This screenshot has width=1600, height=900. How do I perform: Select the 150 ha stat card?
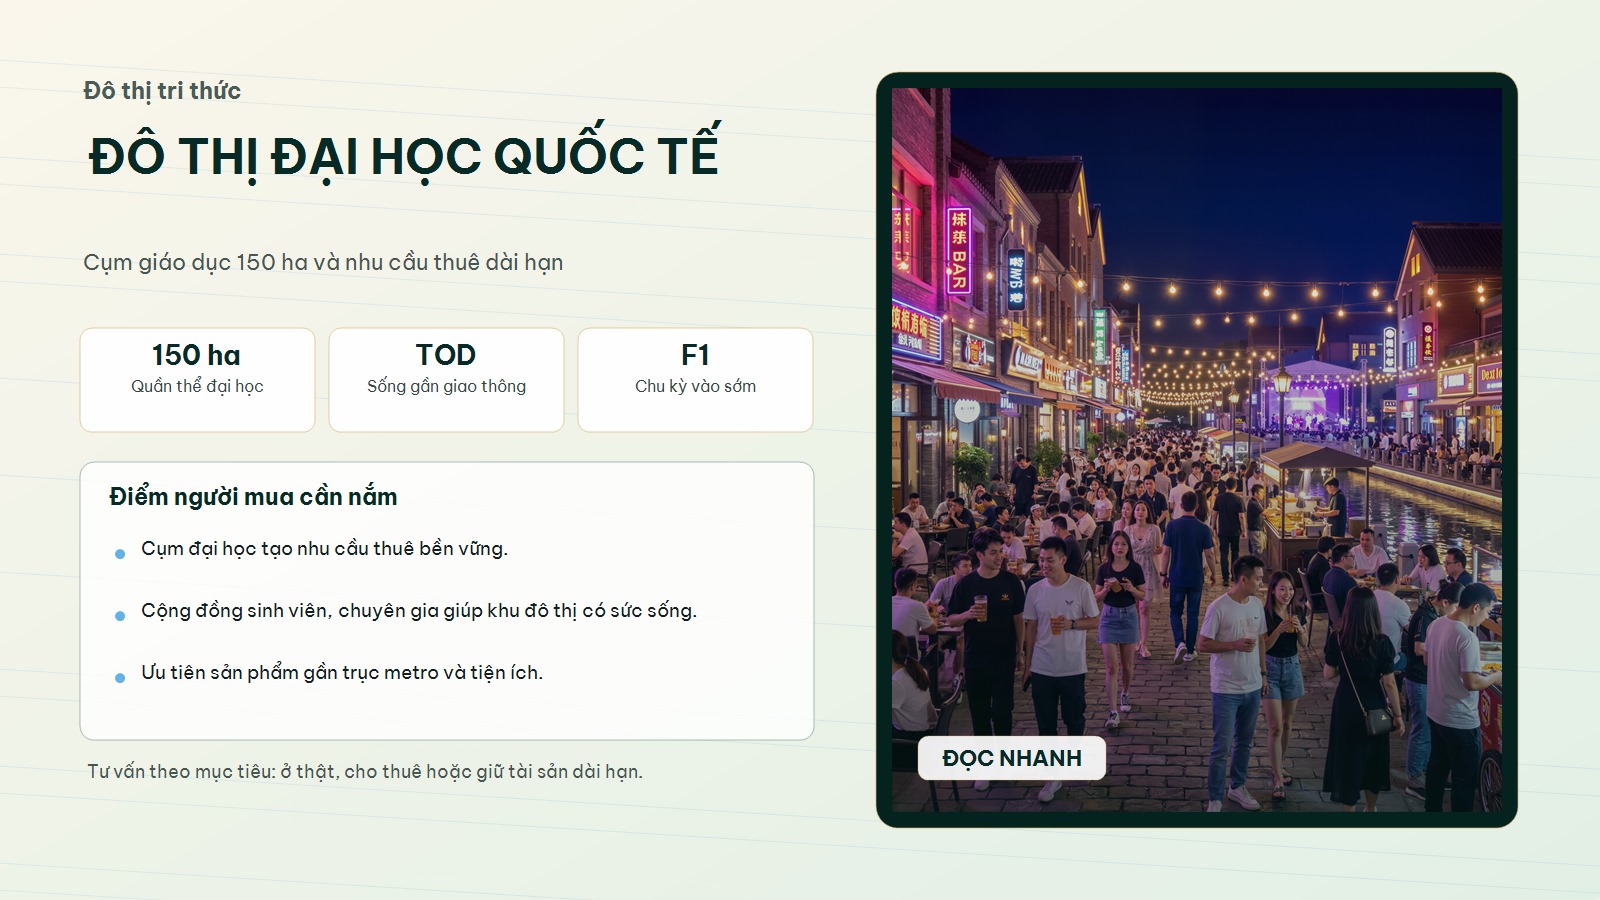coord(197,380)
